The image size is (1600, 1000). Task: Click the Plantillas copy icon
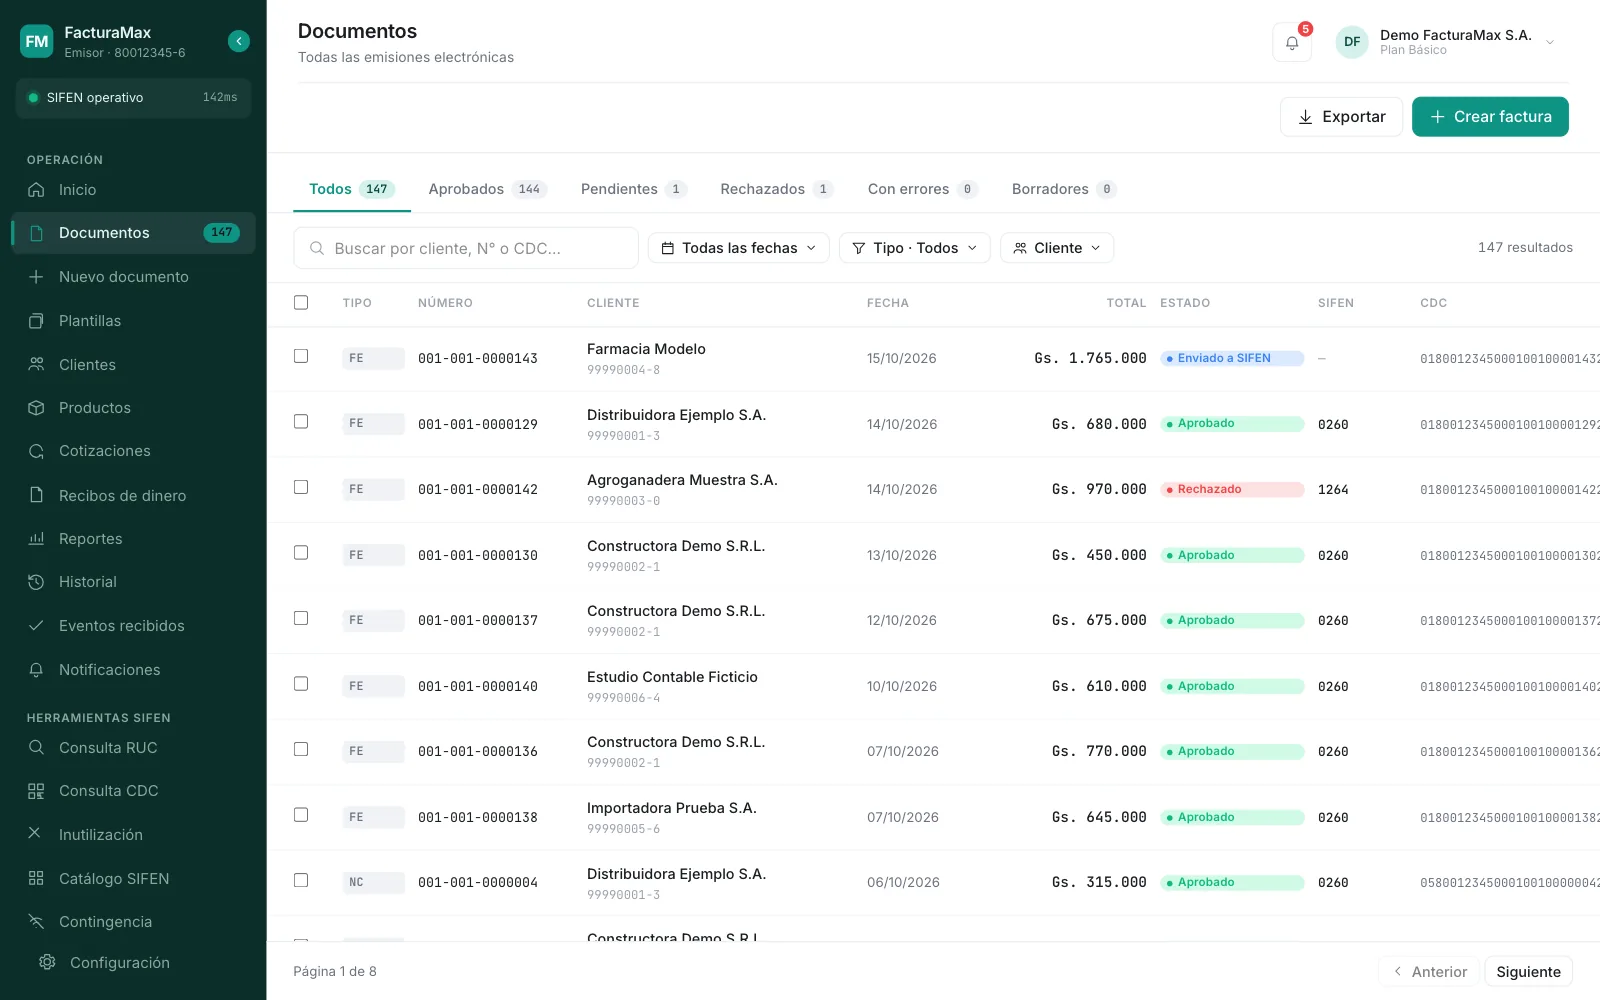click(x=36, y=321)
